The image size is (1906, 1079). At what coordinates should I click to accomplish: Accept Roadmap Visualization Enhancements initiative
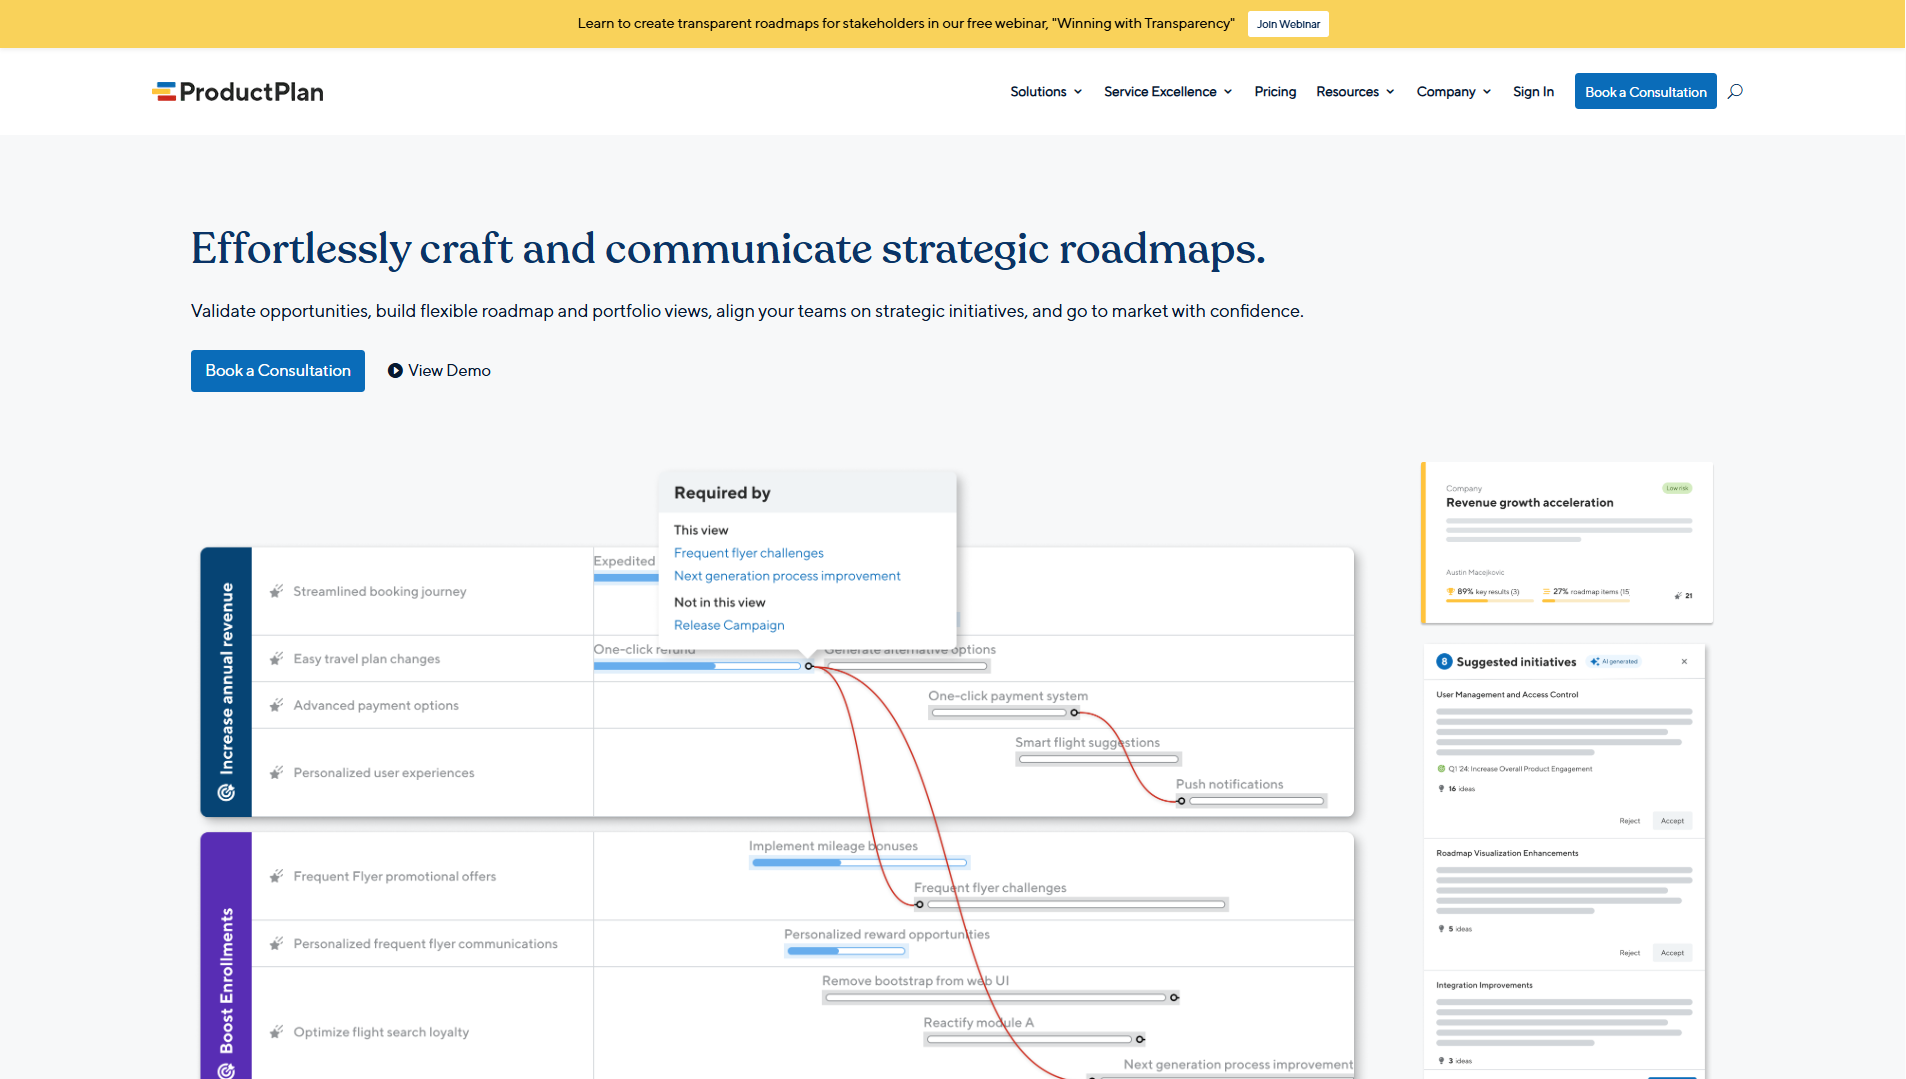point(1672,953)
